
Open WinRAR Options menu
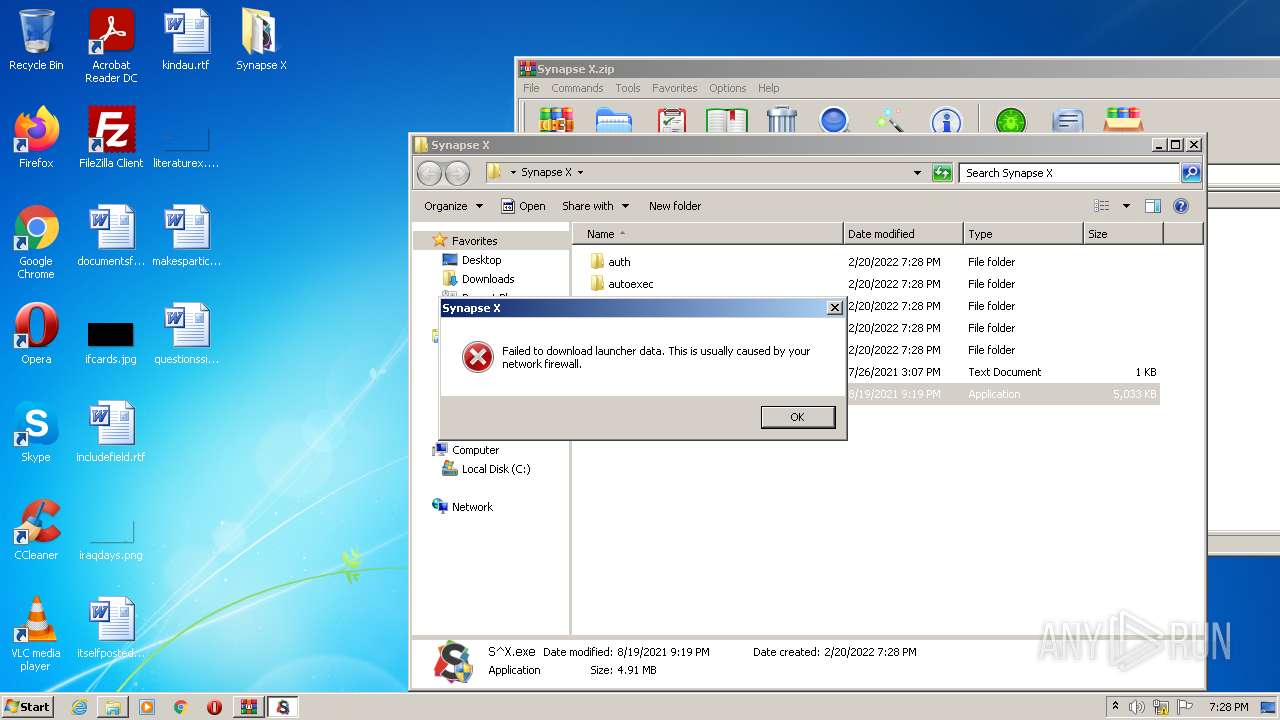(x=727, y=88)
